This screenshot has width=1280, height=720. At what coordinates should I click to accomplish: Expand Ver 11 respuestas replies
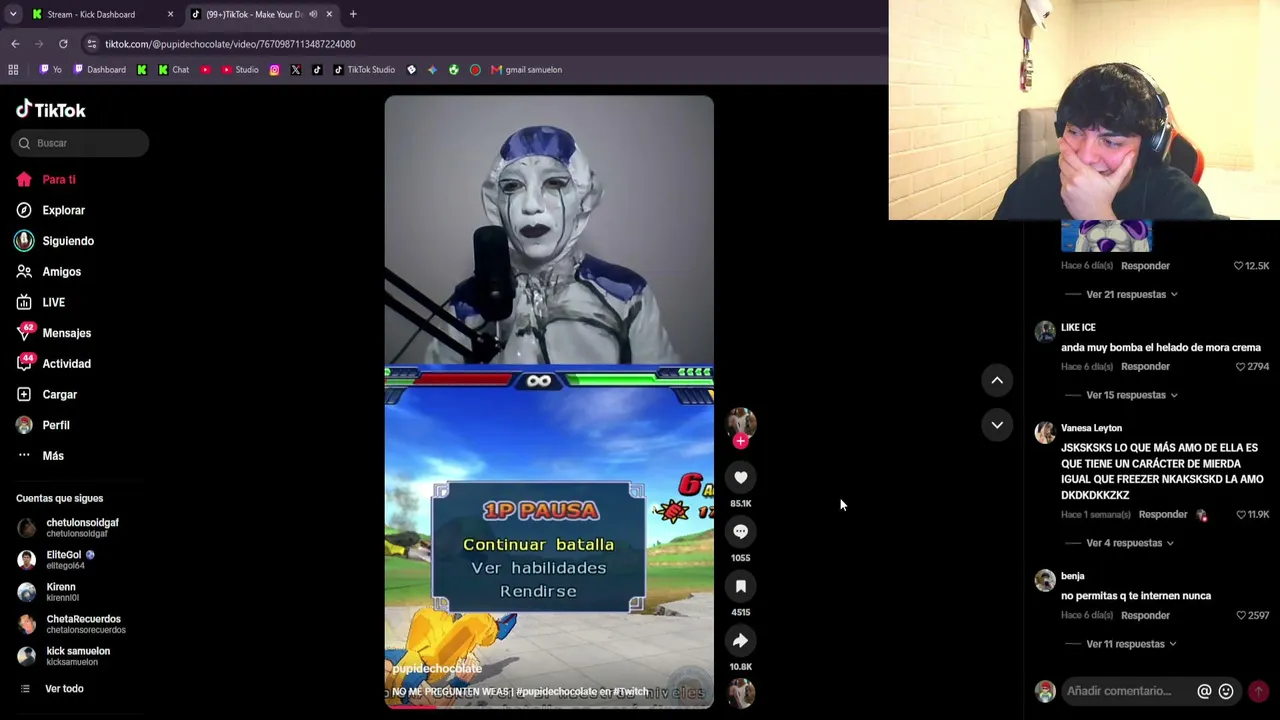pos(1131,644)
